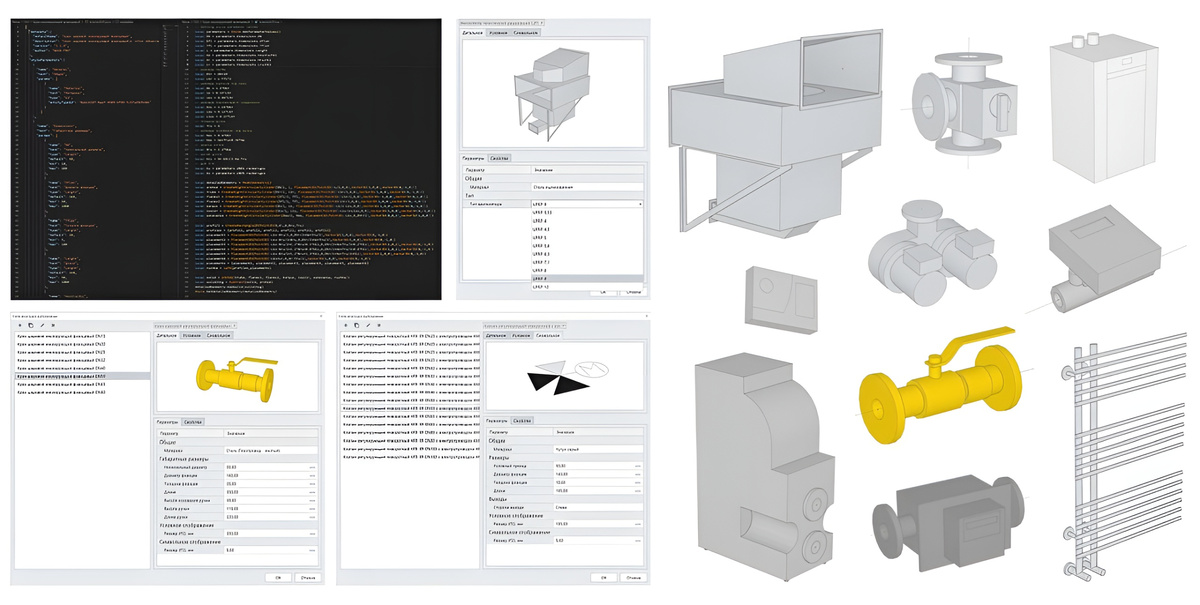The image size is (1200, 605).
Task: Click the last toolbar icon after the pencil in the ball valve dialog
Action: click(x=53, y=325)
